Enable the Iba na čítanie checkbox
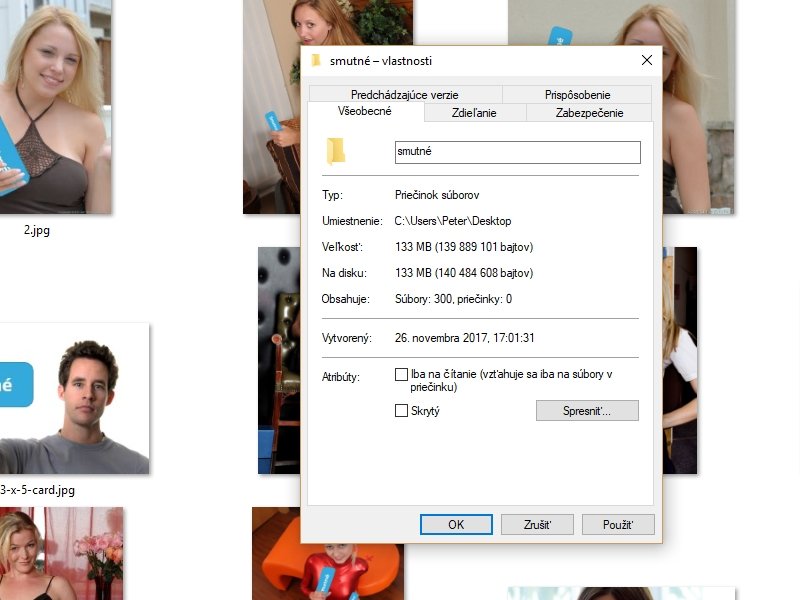The width and height of the screenshot is (800, 600). coord(402,375)
